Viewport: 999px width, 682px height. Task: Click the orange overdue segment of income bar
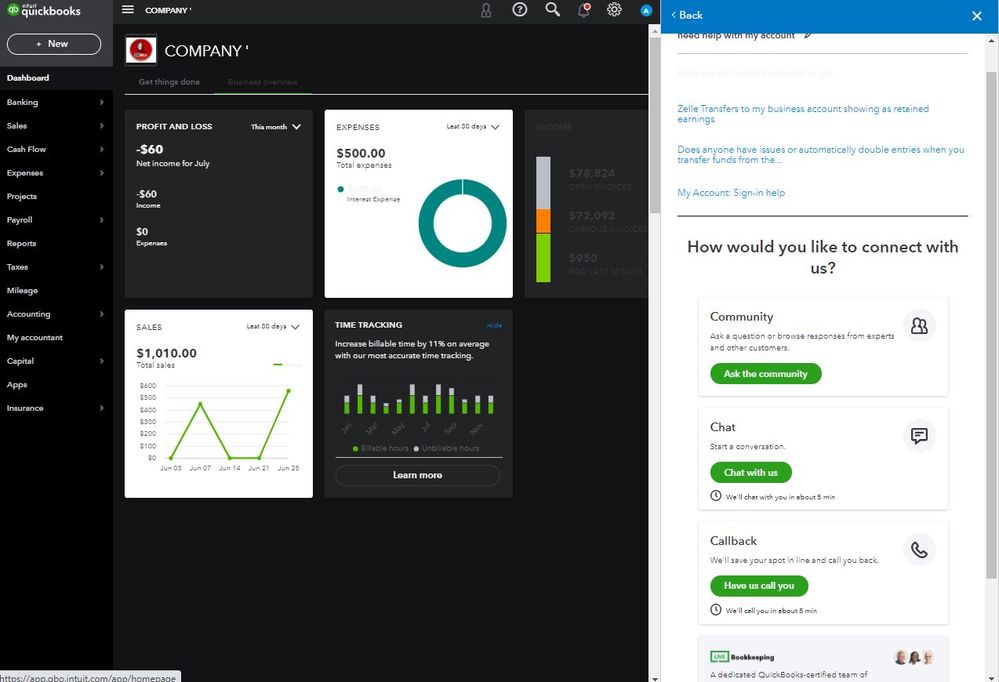pyautogui.click(x=543, y=221)
